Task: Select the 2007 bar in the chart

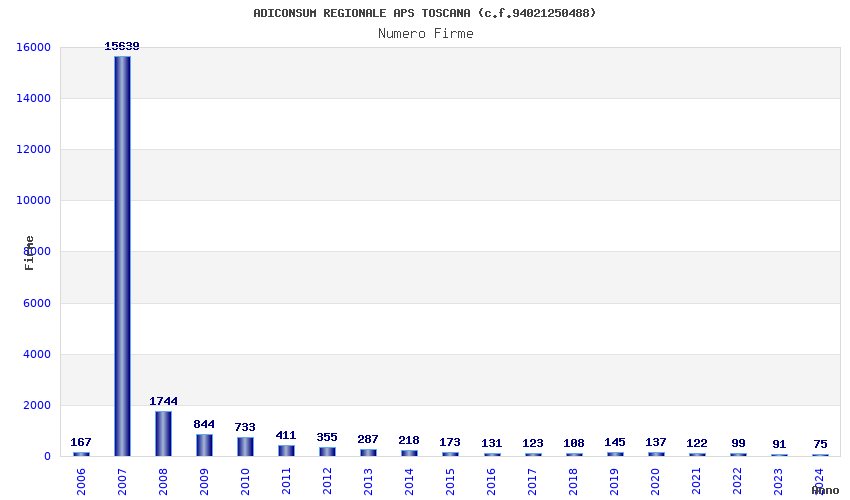Action: [x=122, y=256]
